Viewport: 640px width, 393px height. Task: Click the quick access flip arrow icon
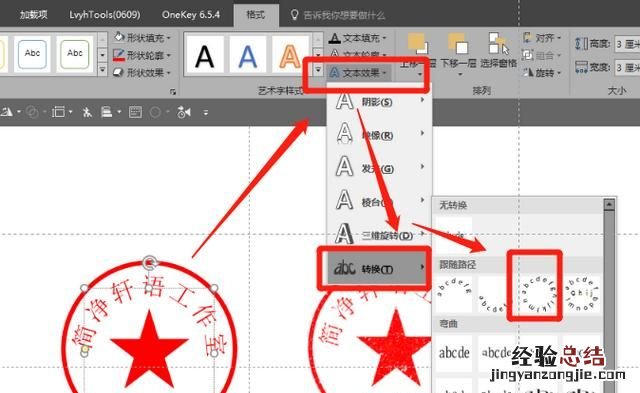(184, 111)
